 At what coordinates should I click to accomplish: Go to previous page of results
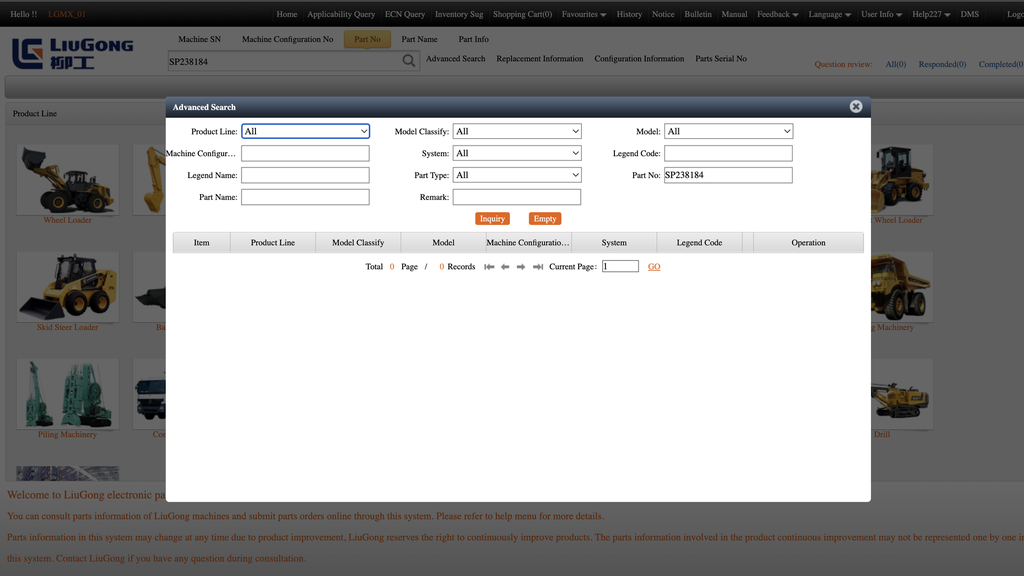pyautogui.click(x=505, y=267)
